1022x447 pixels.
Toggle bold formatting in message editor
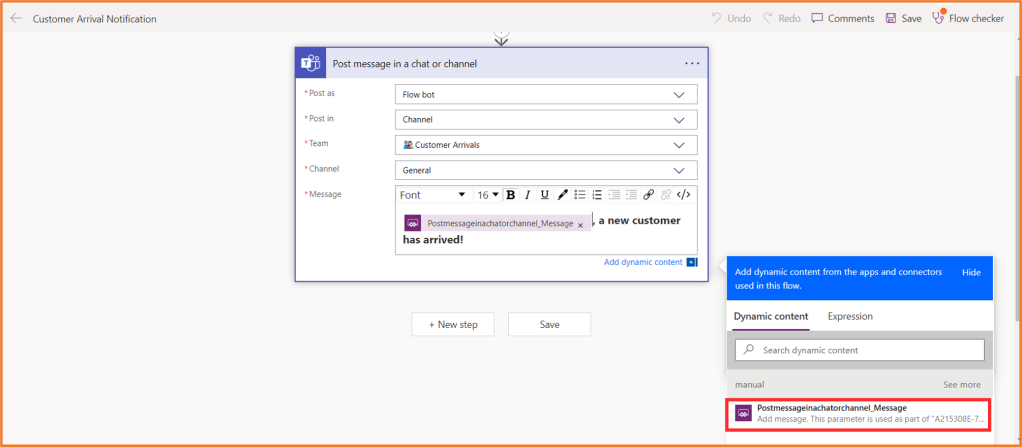(x=510, y=195)
